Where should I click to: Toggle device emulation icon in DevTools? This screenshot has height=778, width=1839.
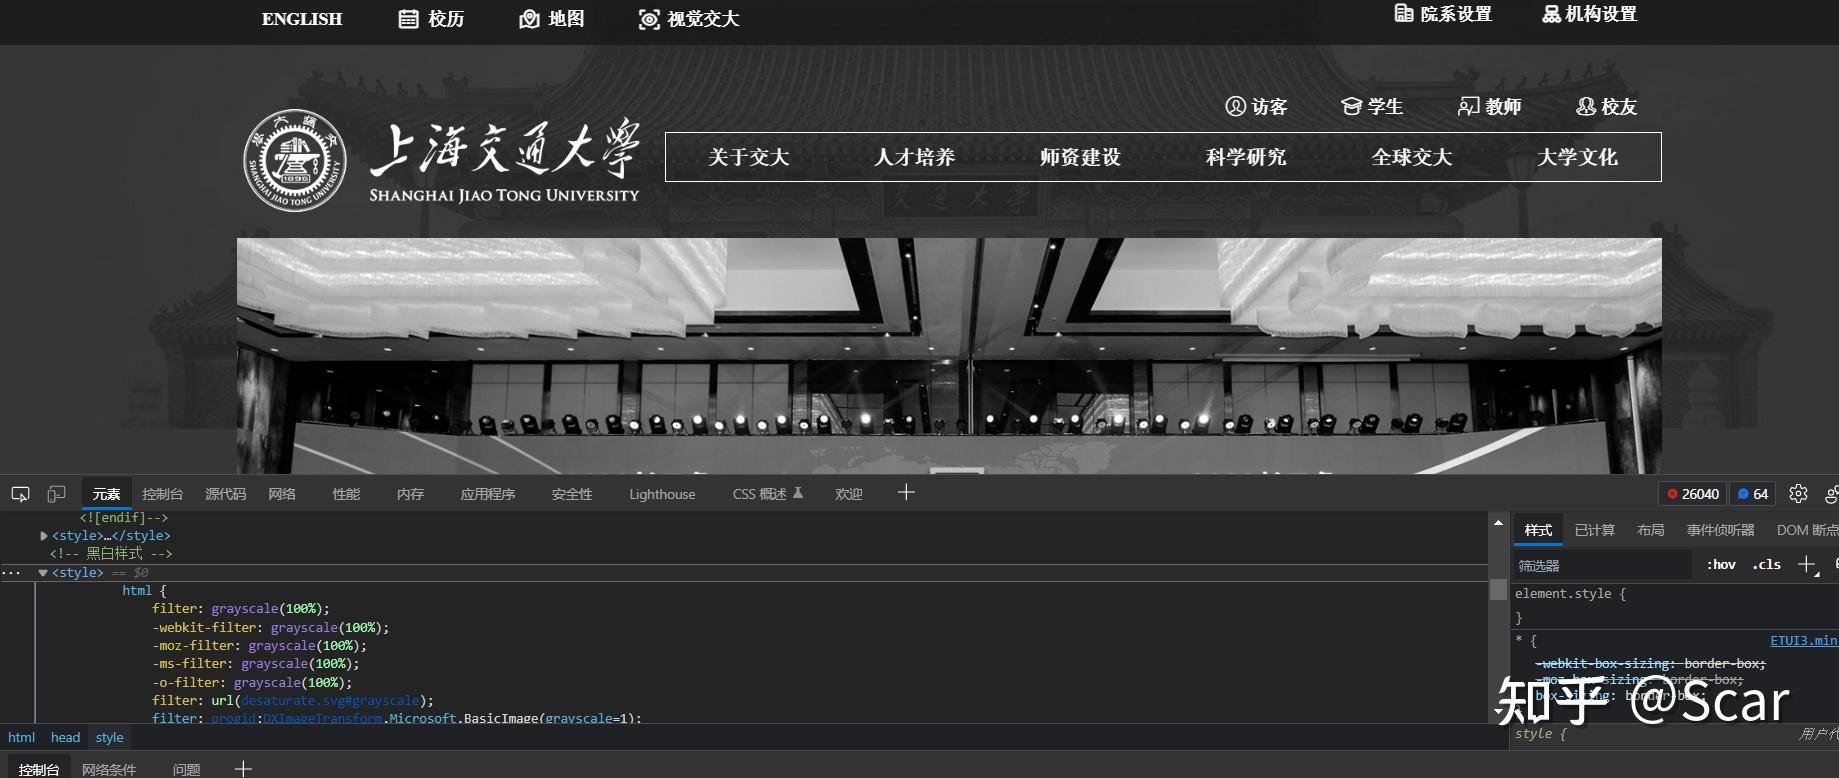(x=57, y=494)
